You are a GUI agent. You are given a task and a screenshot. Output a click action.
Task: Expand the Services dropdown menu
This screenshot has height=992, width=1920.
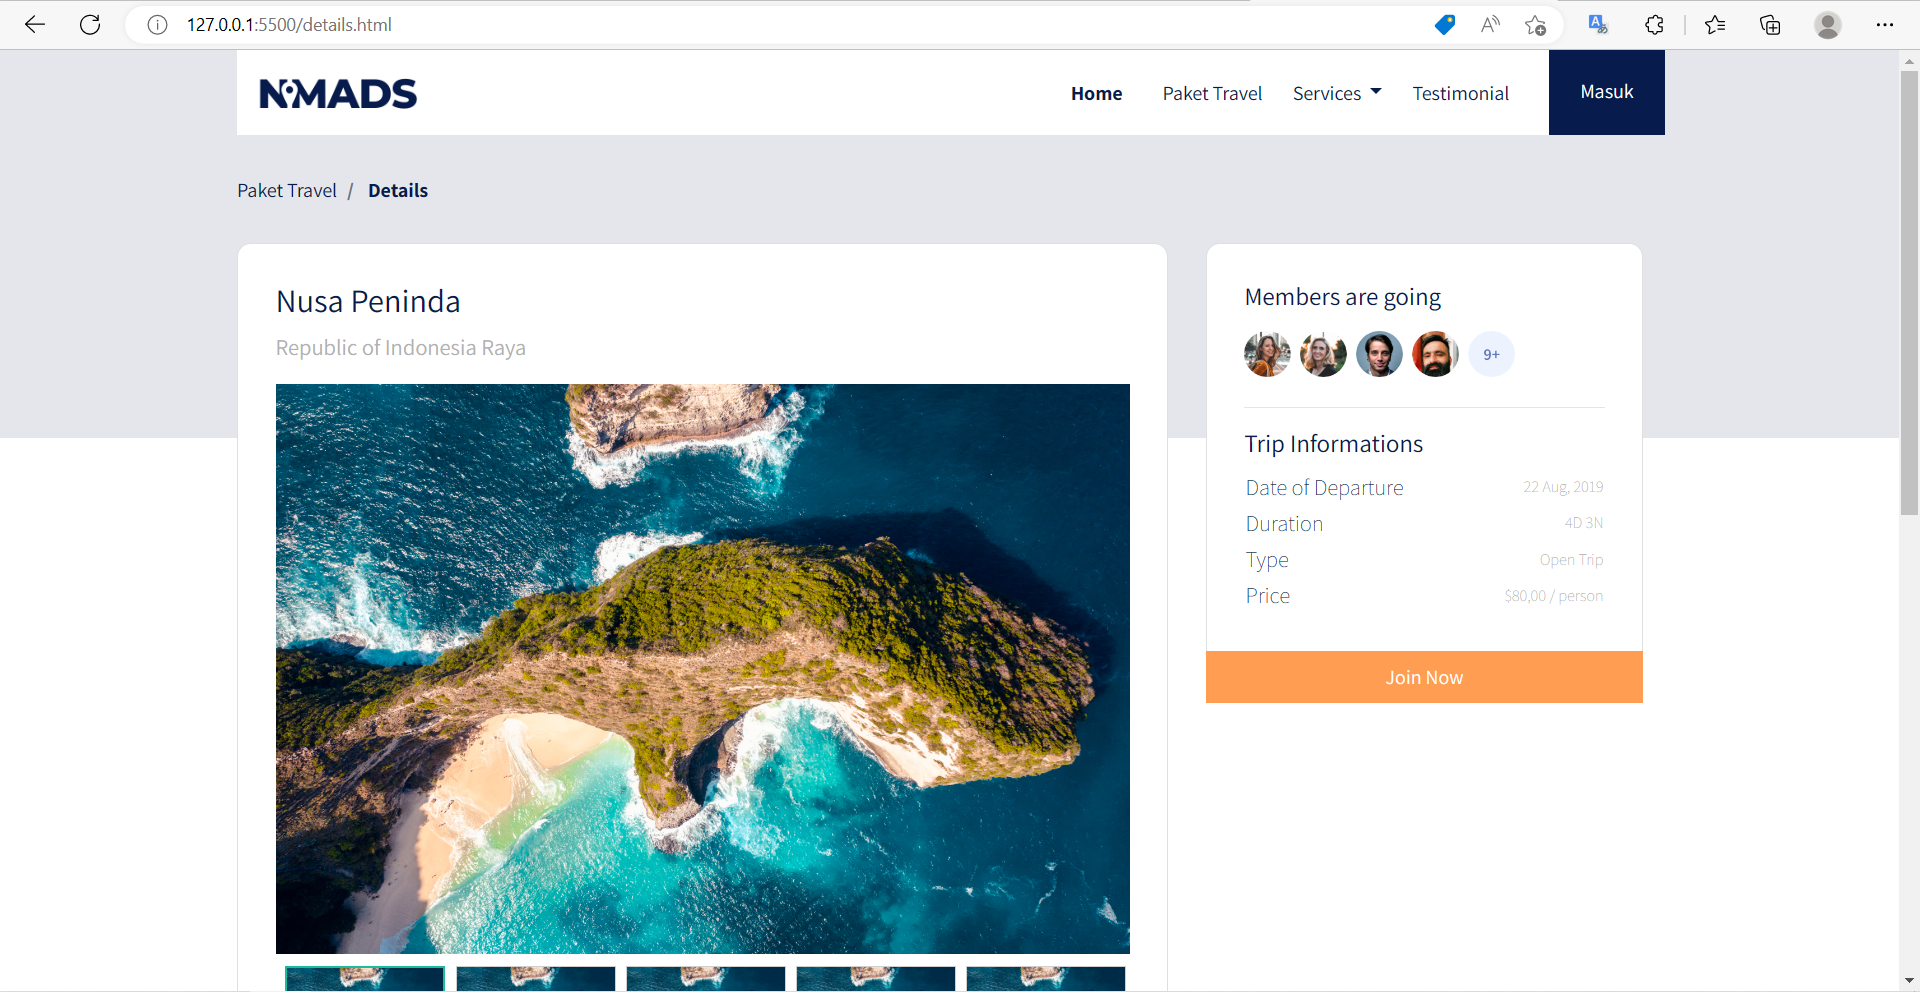[x=1337, y=93]
